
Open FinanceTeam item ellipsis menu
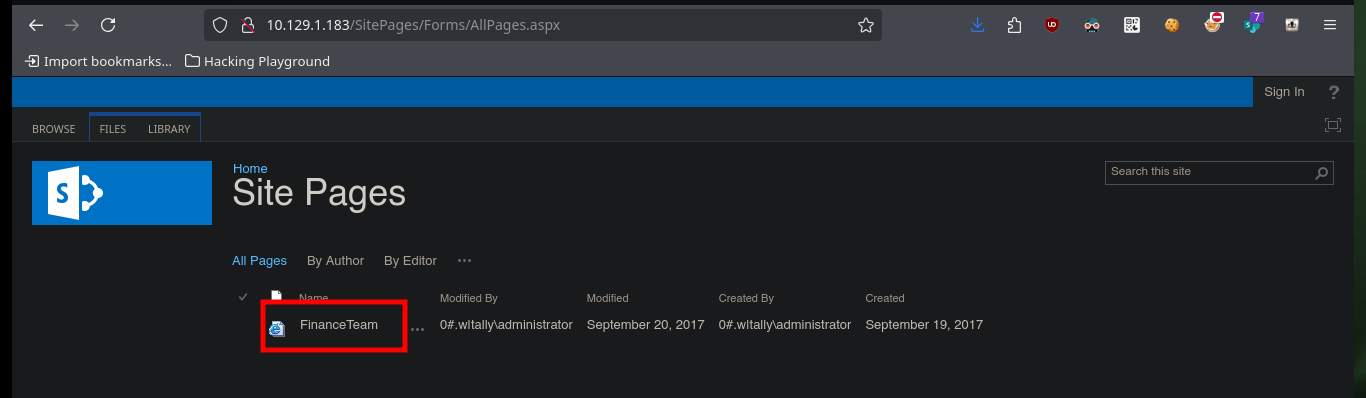pos(417,328)
